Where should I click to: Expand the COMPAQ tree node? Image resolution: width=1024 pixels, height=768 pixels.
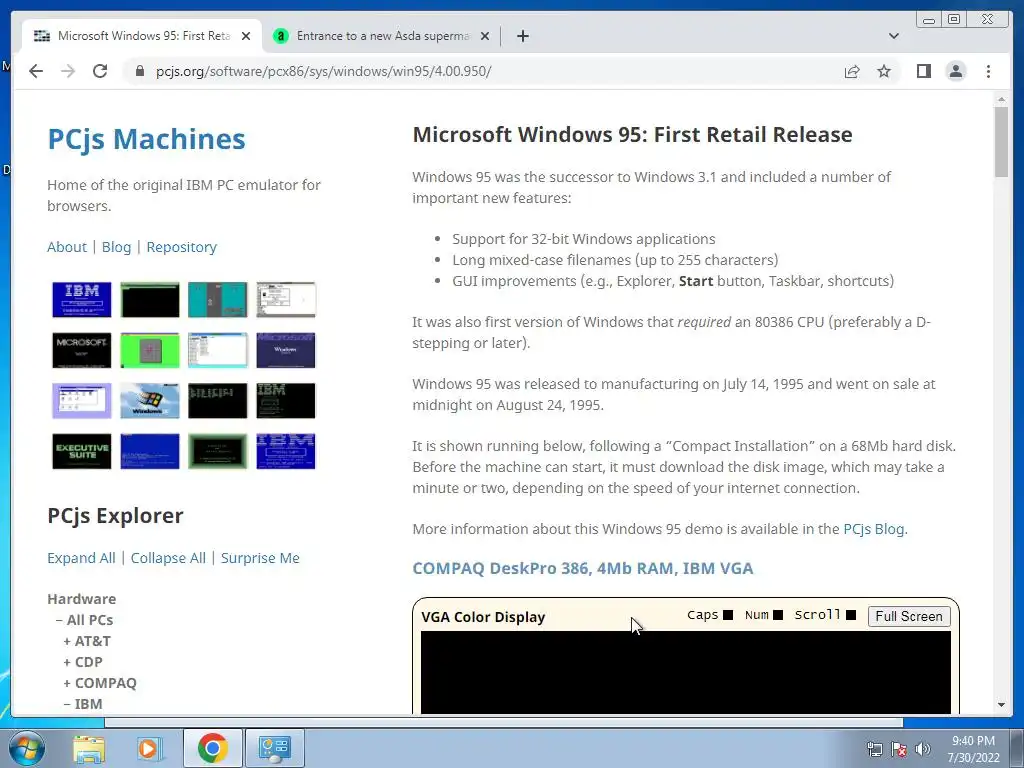click(x=100, y=682)
